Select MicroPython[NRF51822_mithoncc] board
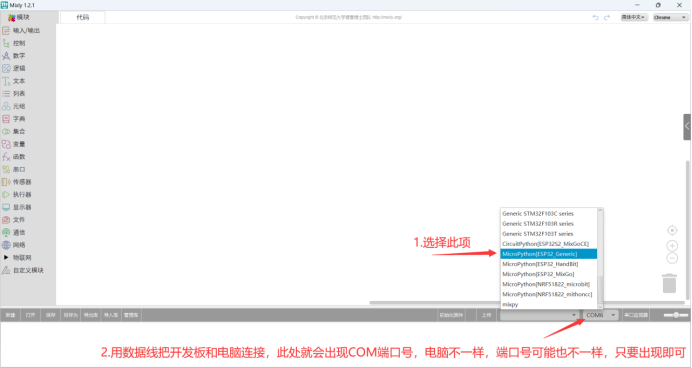692x368 pixels. tap(549, 294)
